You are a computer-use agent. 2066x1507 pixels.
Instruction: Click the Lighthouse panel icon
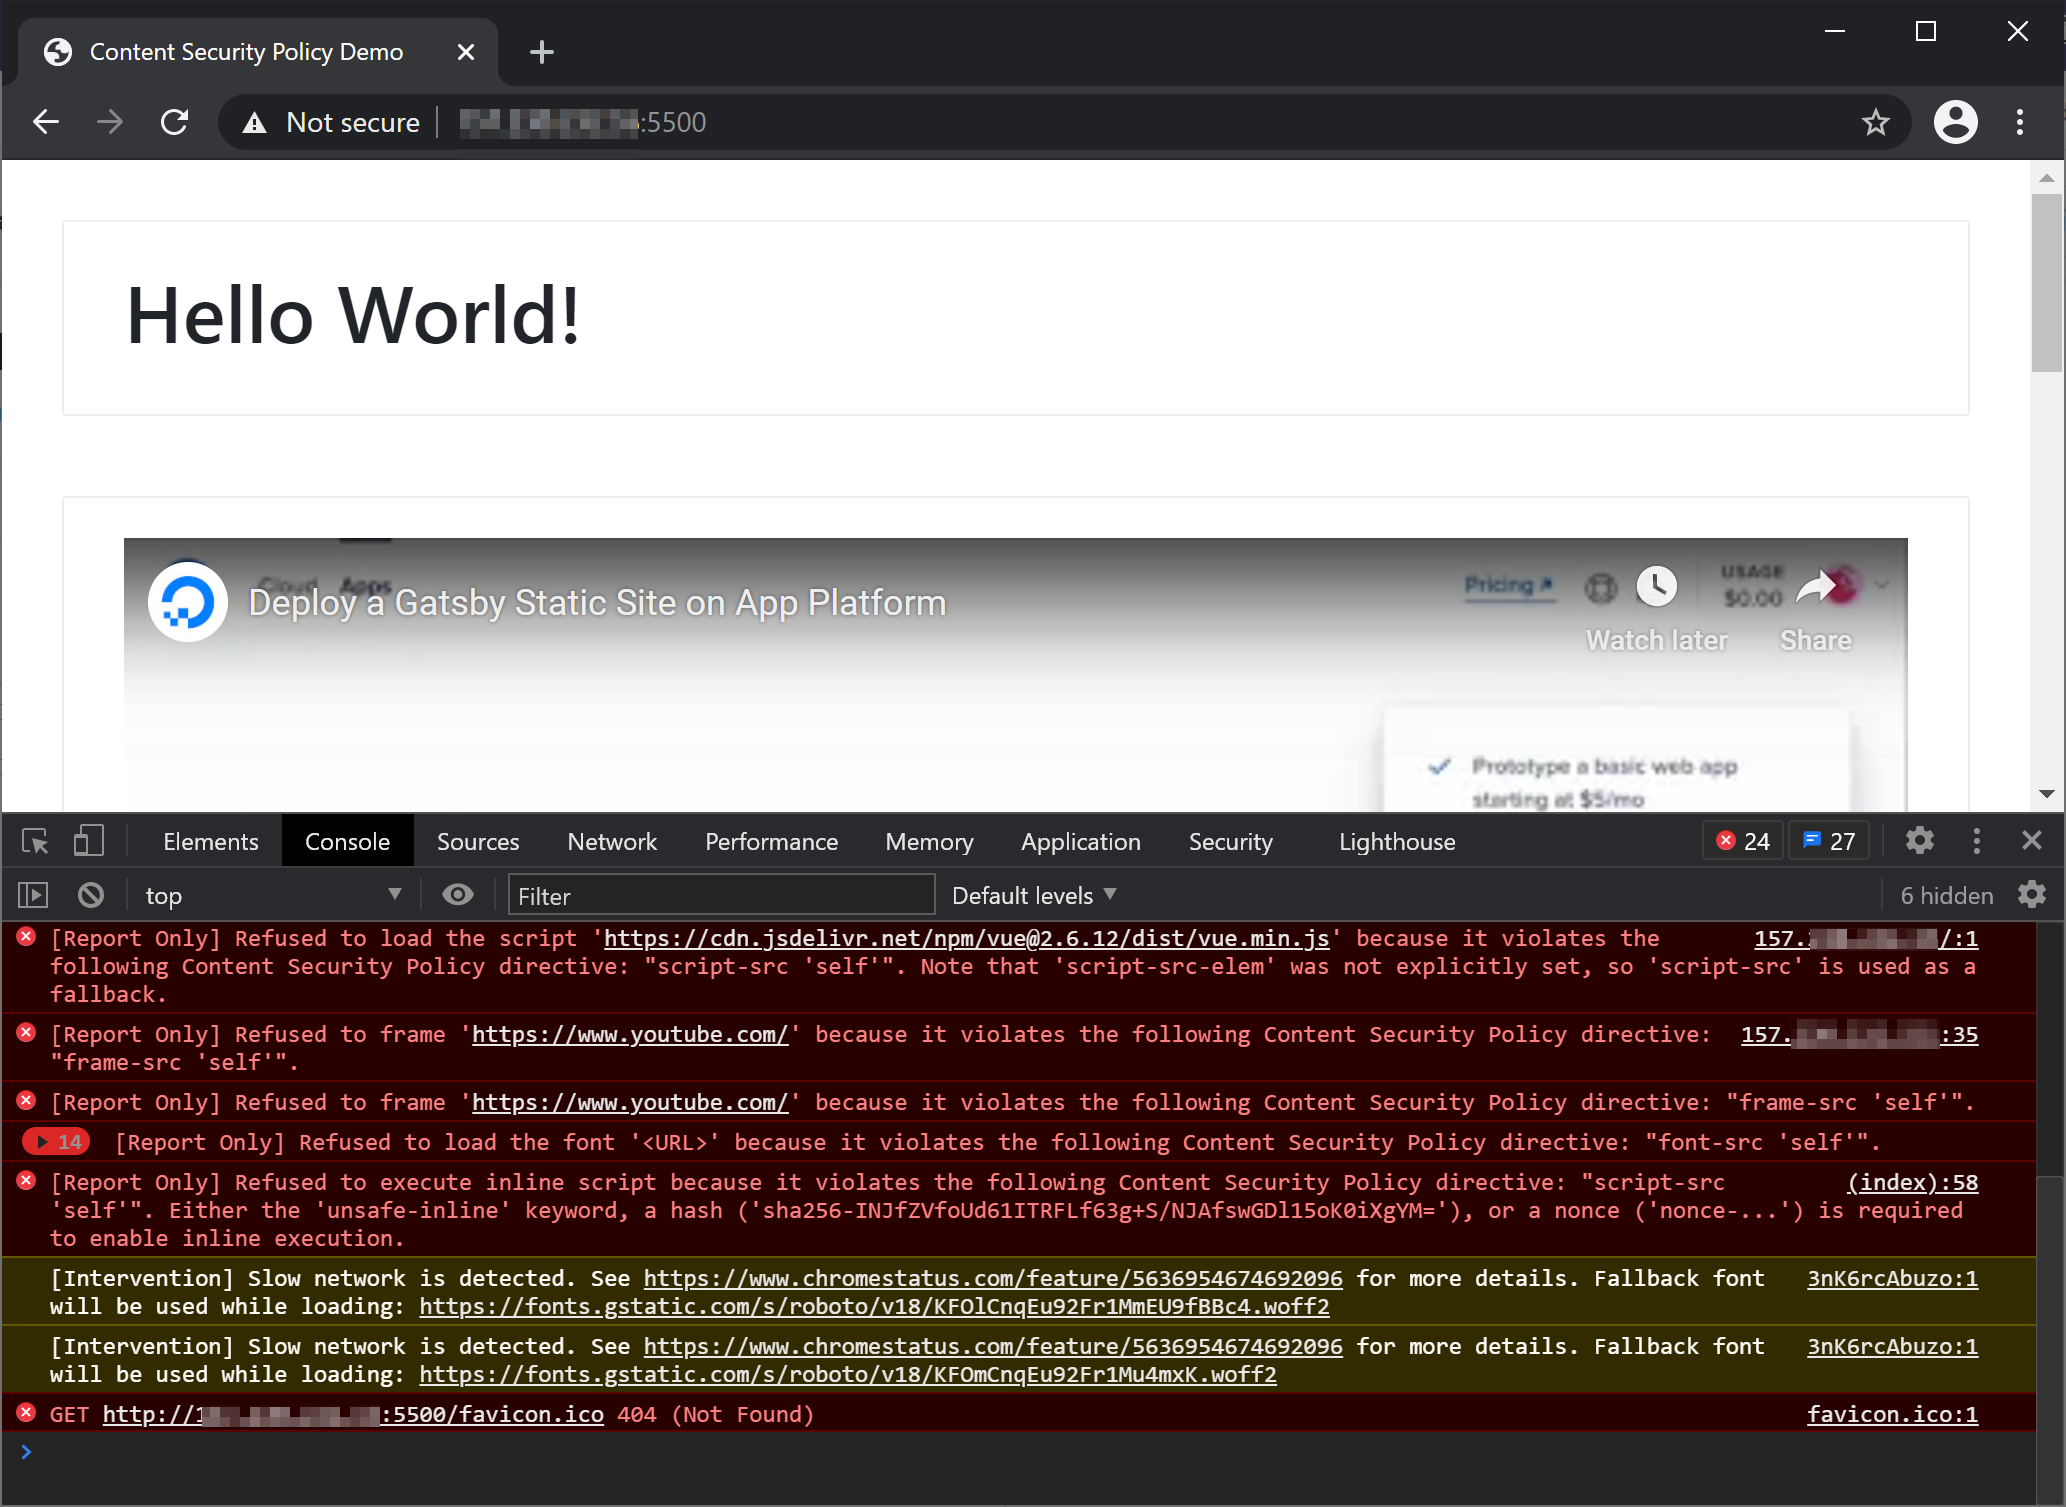click(x=1396, y=840)
